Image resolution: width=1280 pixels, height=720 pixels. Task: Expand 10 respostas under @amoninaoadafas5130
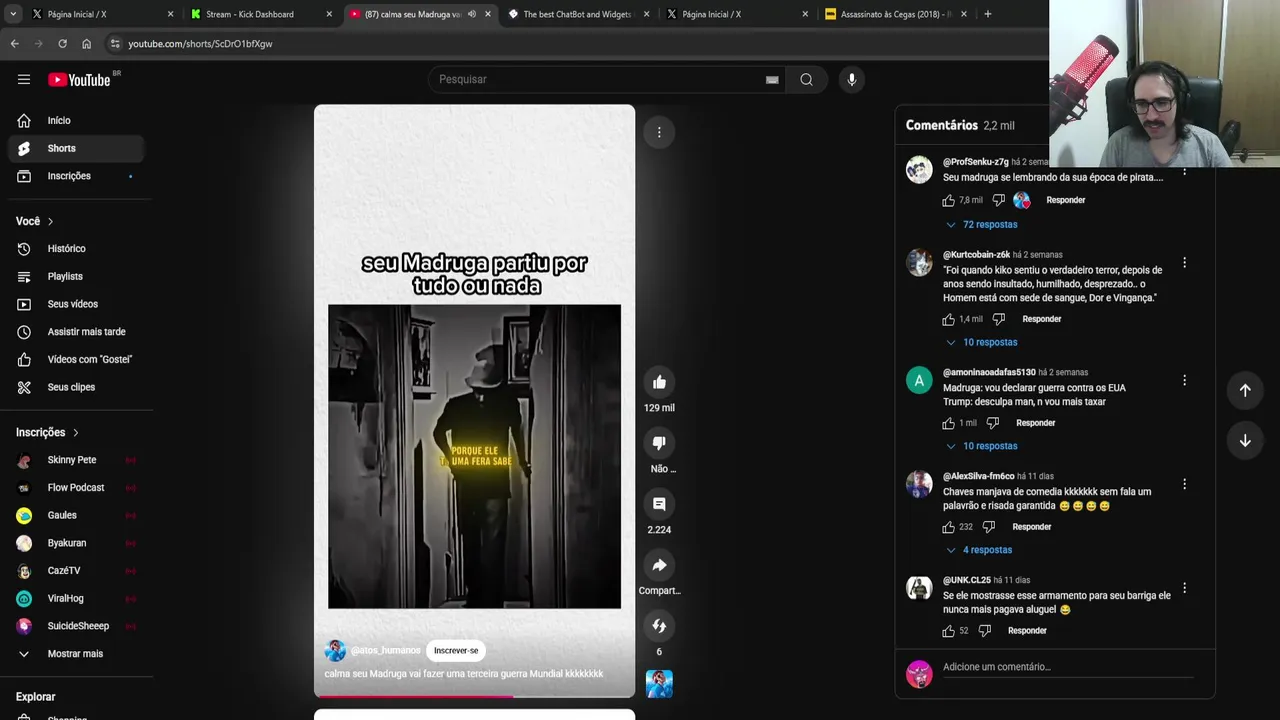(x=982, y=446)
